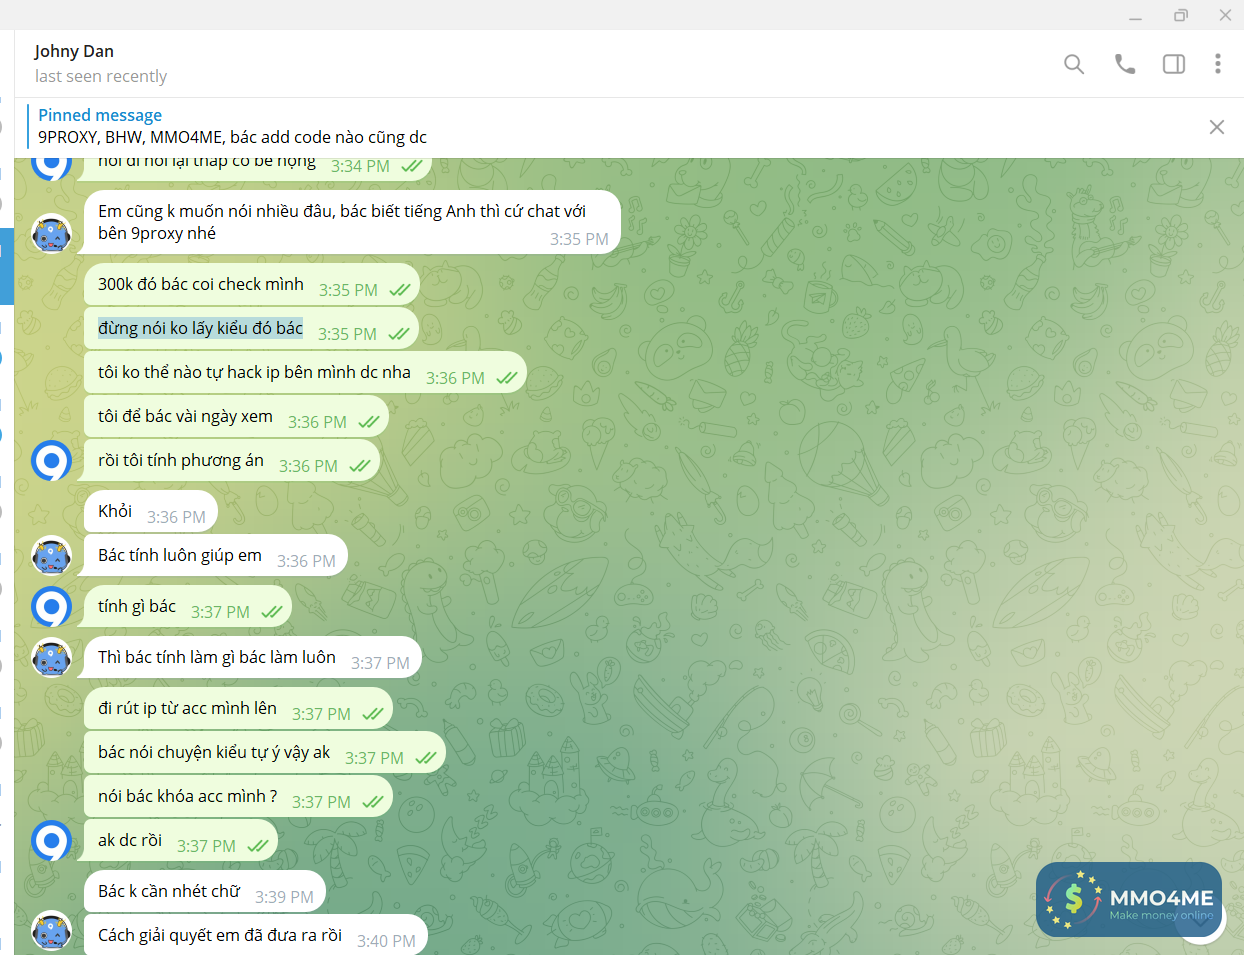Viewport: 1244px width, 955px height.
Task: Select the message 'Thì bác tính làm gì bác làm luôn'
Action: tap(250, 657)
